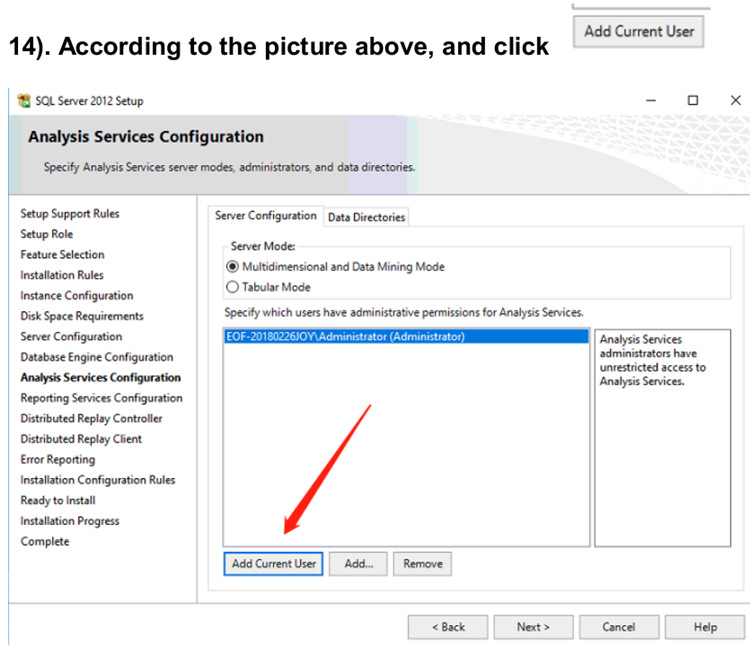Select the EOF-20180226JOY\Administrator entry
Image resolution: width=750 pixels, height=645 pixels.
pos(346,337)
